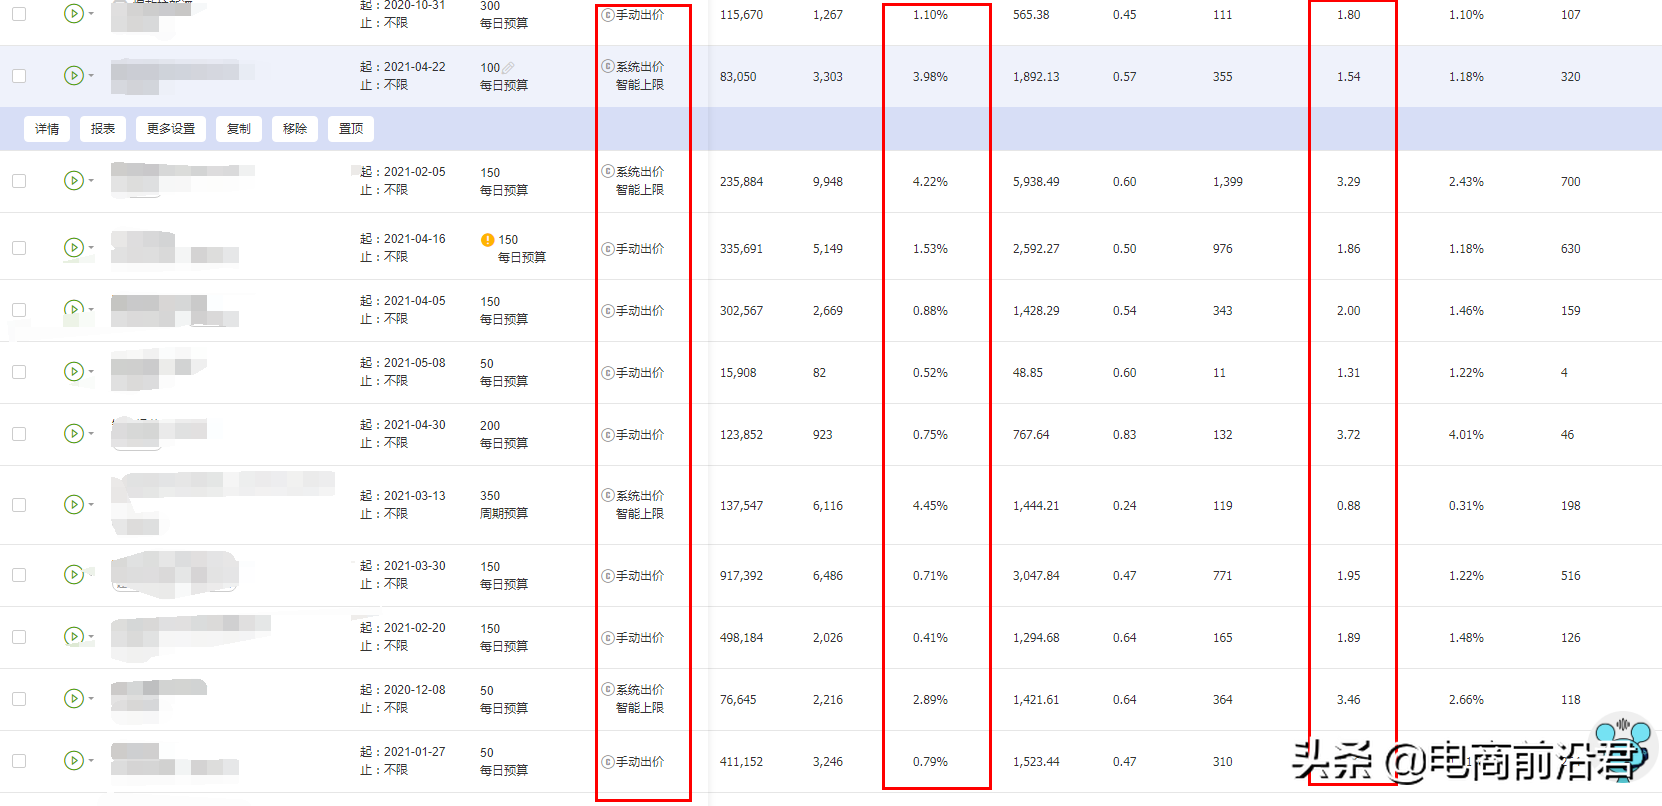1662x806 pixels.
Task: Click the status play icon for the 2021-02-20 campaign
Action: tap(73, 636)
